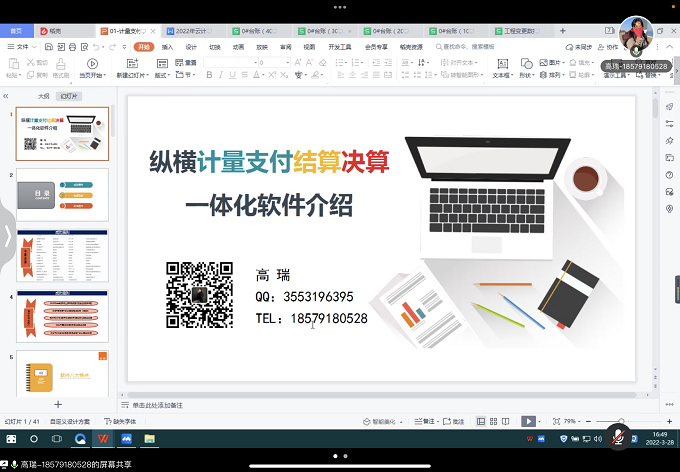Click the Outline (大纲) panel button
The image size is (680, 472).
tap(43, 96)
